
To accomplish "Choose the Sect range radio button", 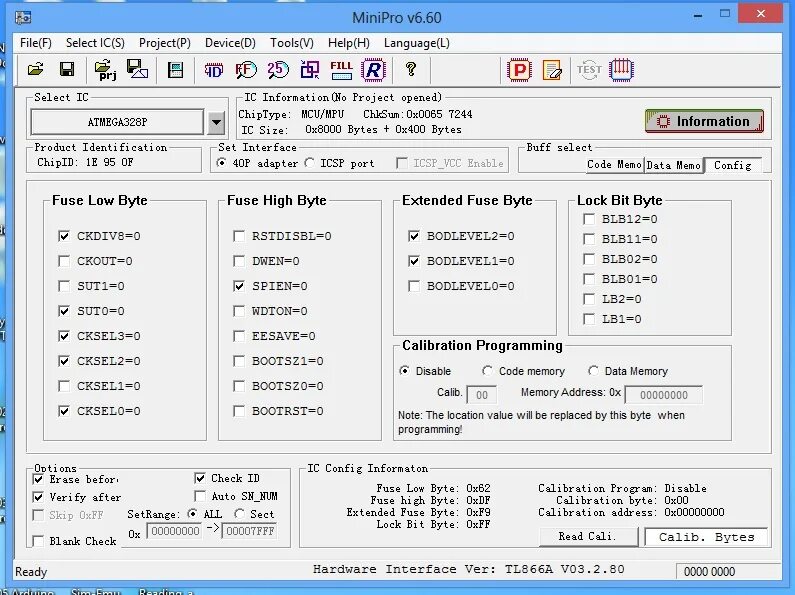I will [x=239, y=514].
